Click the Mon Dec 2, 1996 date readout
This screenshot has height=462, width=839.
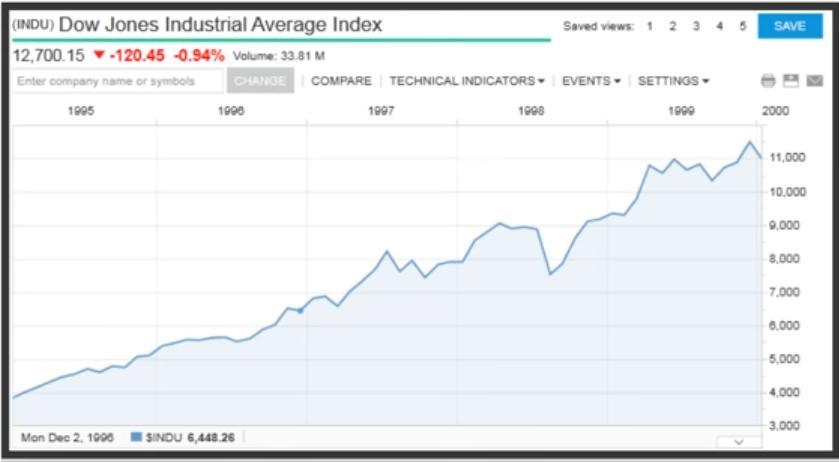click(67, 437)
